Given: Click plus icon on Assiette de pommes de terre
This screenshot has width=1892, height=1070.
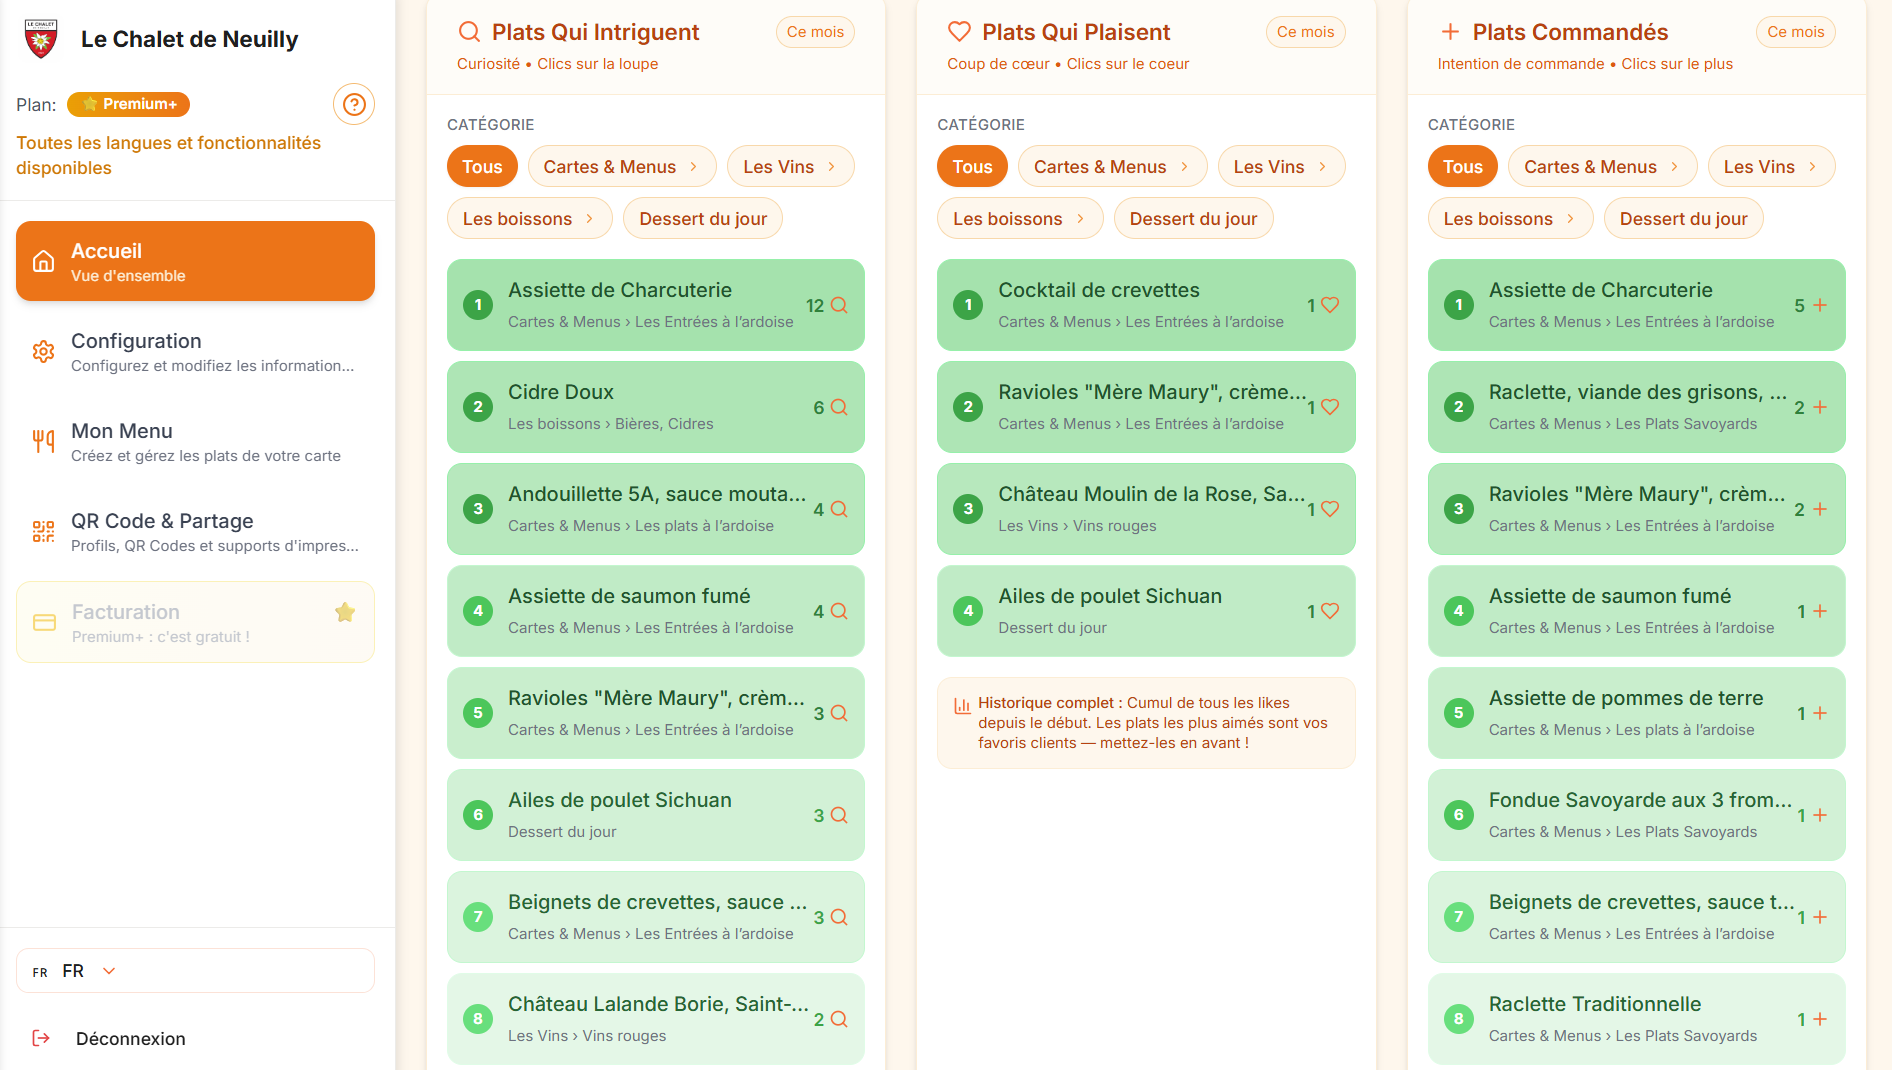Looking at the screenshot, I should click(1820, 713).
